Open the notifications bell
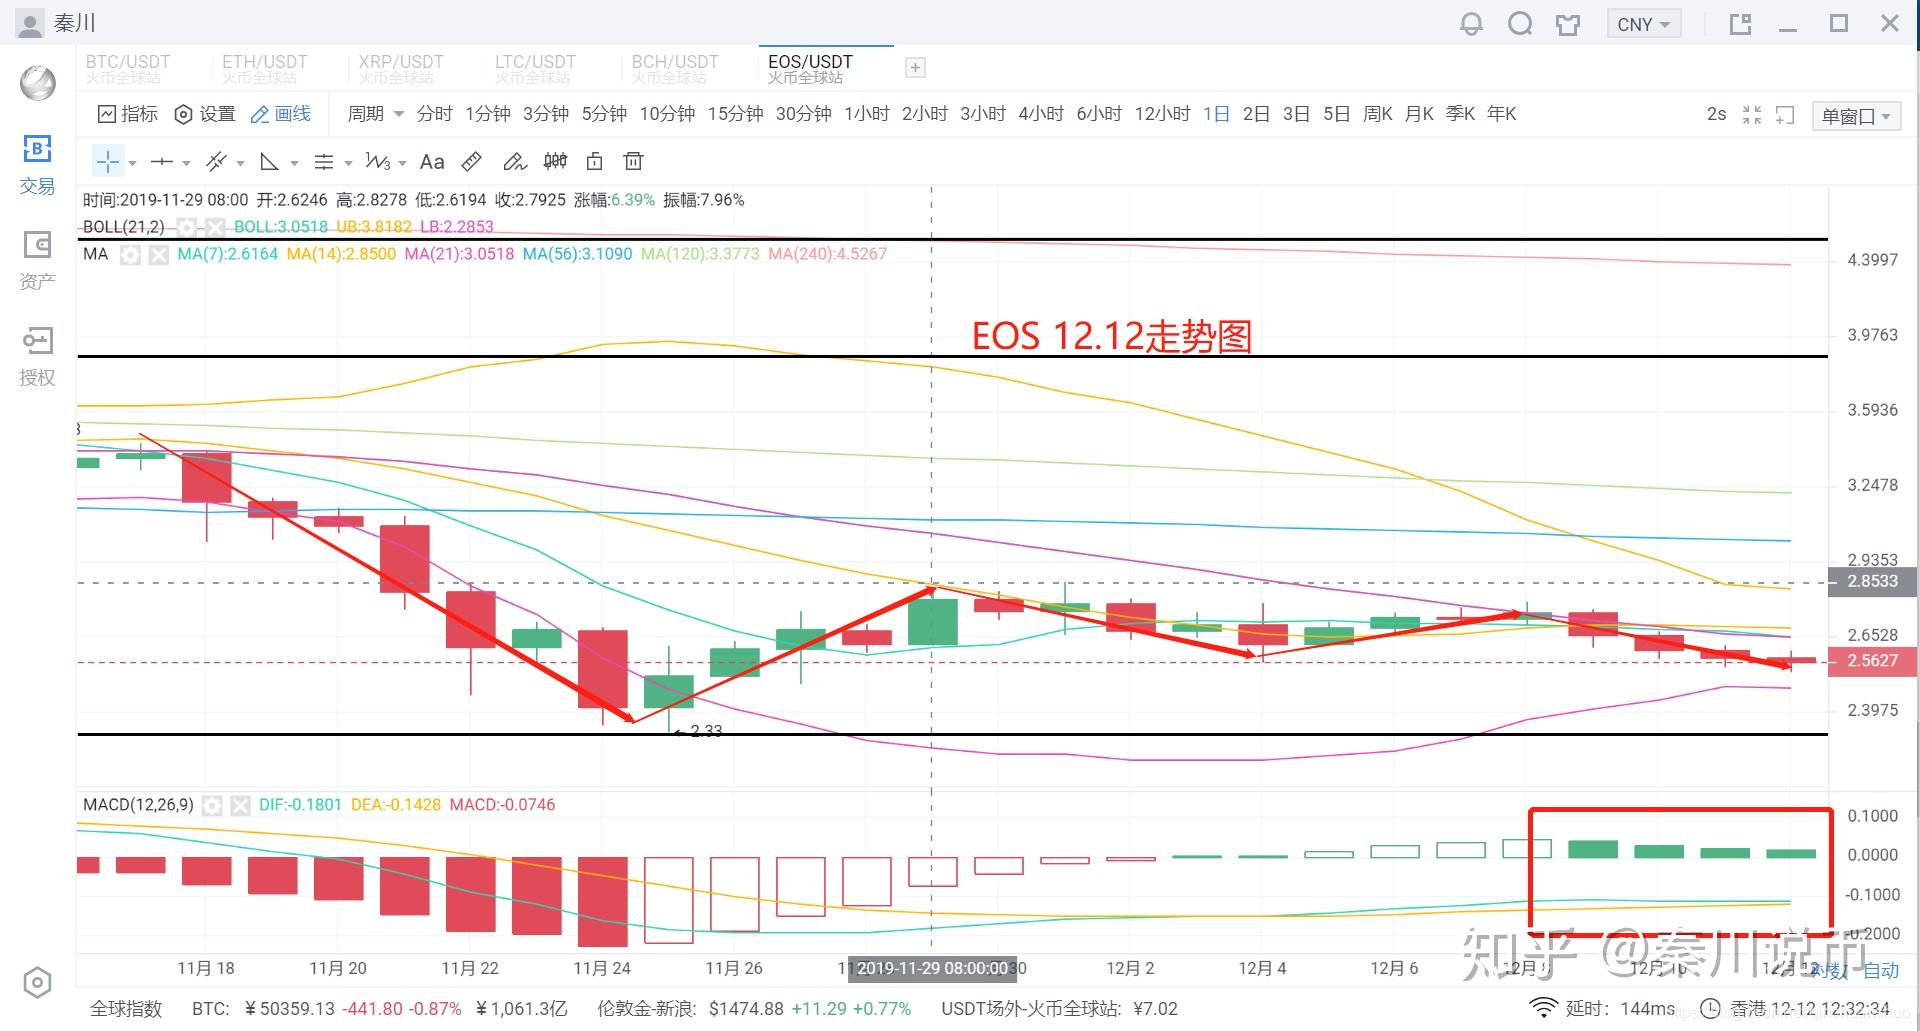Image resolution: width=1920 pixels, height=1031 pixels. click(x=1471, y=24)
